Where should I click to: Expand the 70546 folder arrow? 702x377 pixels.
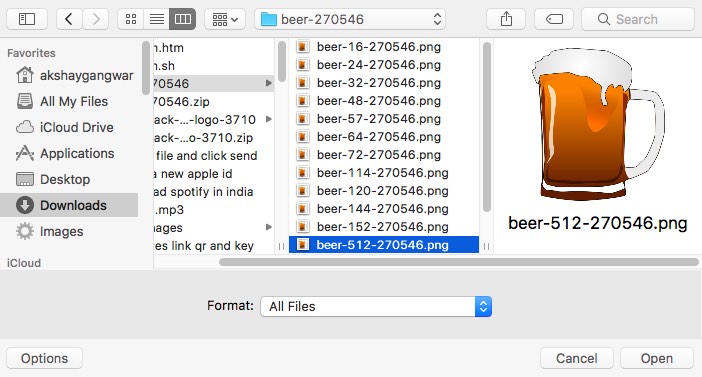(x=269, y=83)
